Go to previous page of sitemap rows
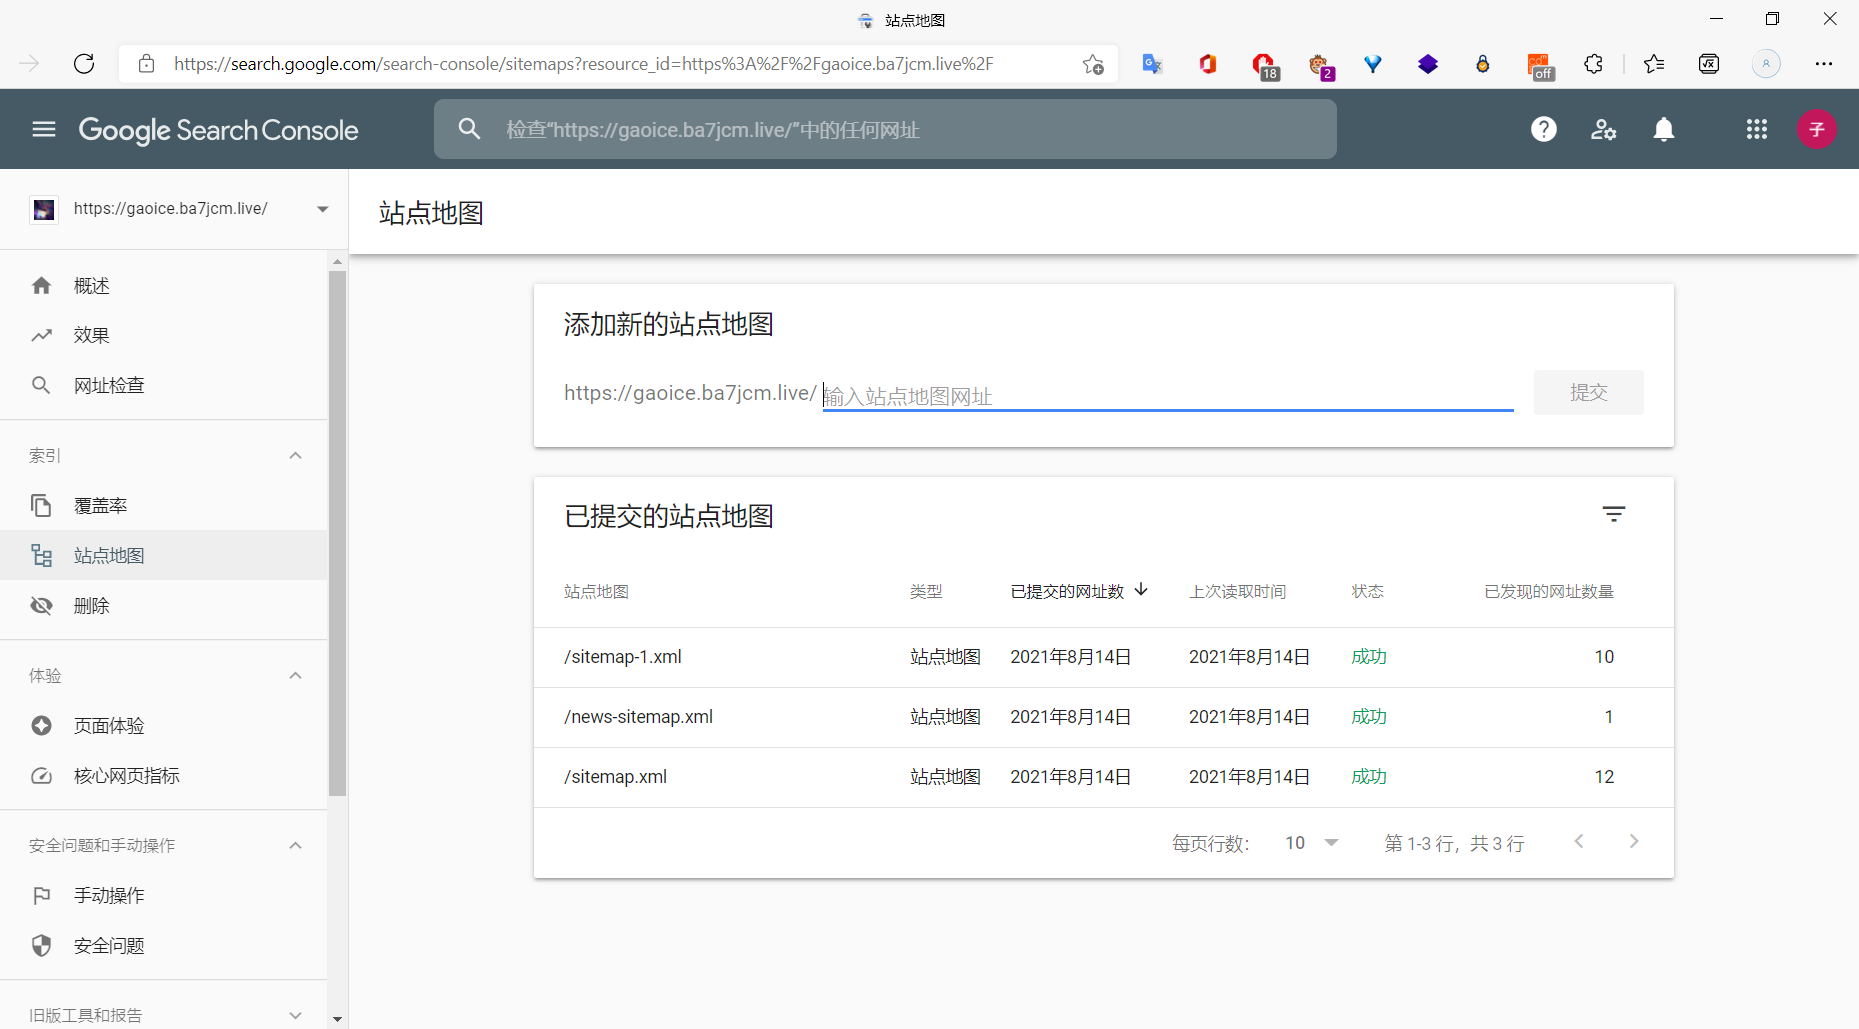Screen dimensions: 1859x1029 pyautogui.click(x=1579, y=841)
